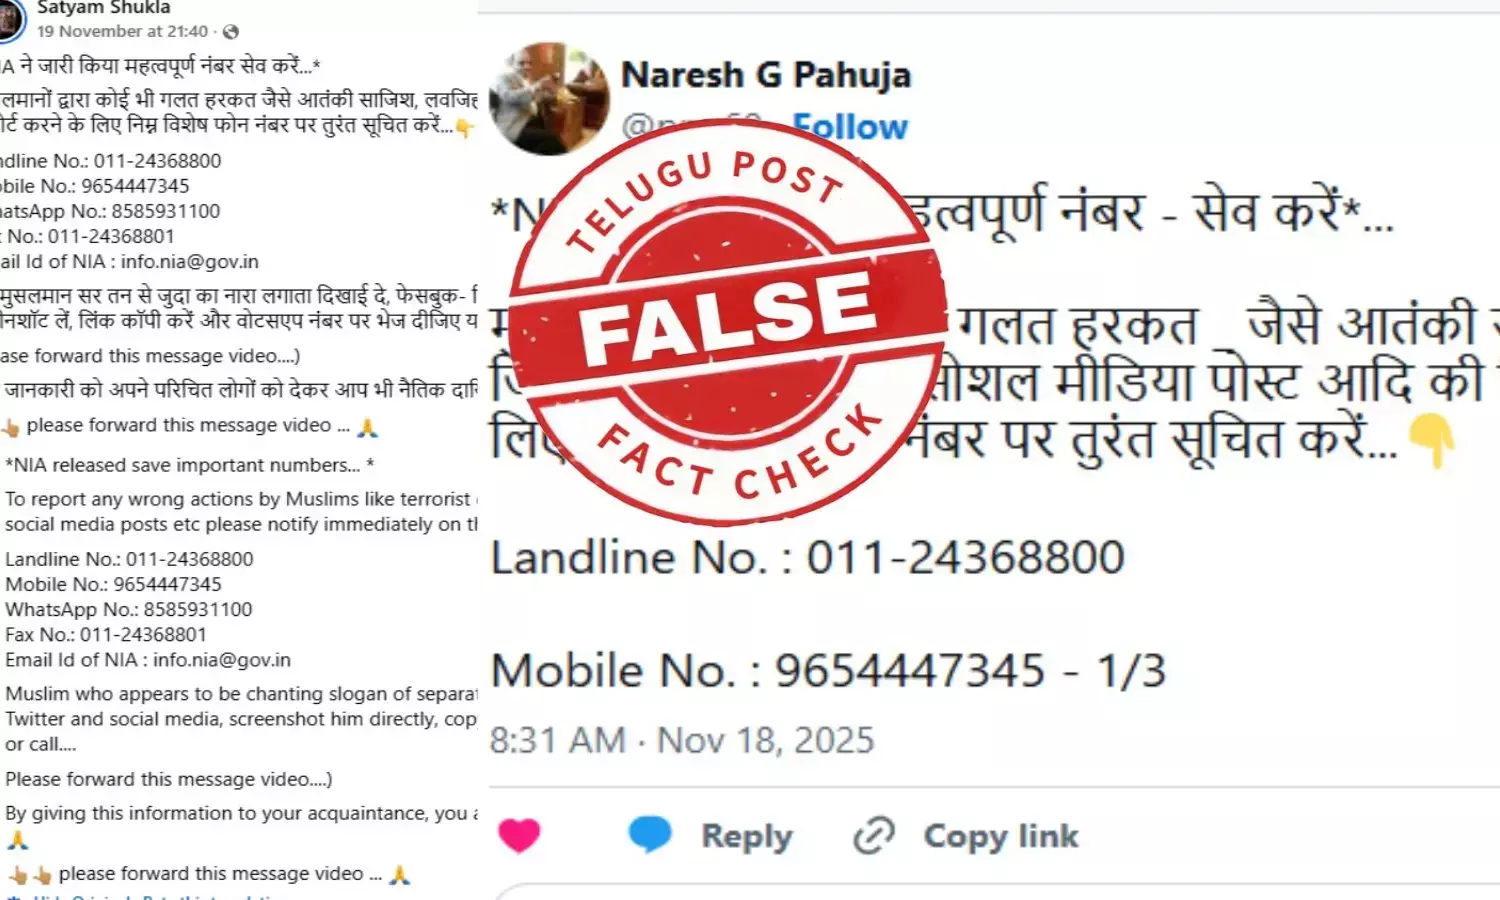Click the pink heart like icon
The image size is (1500, 900).
pyautogui.click(x=519, y=835)
